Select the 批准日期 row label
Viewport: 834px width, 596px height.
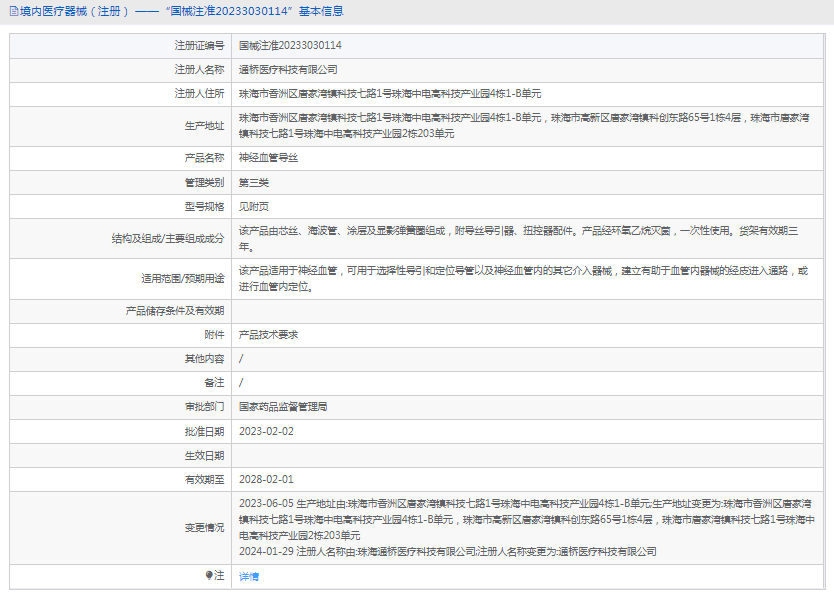tap(204, 432)
